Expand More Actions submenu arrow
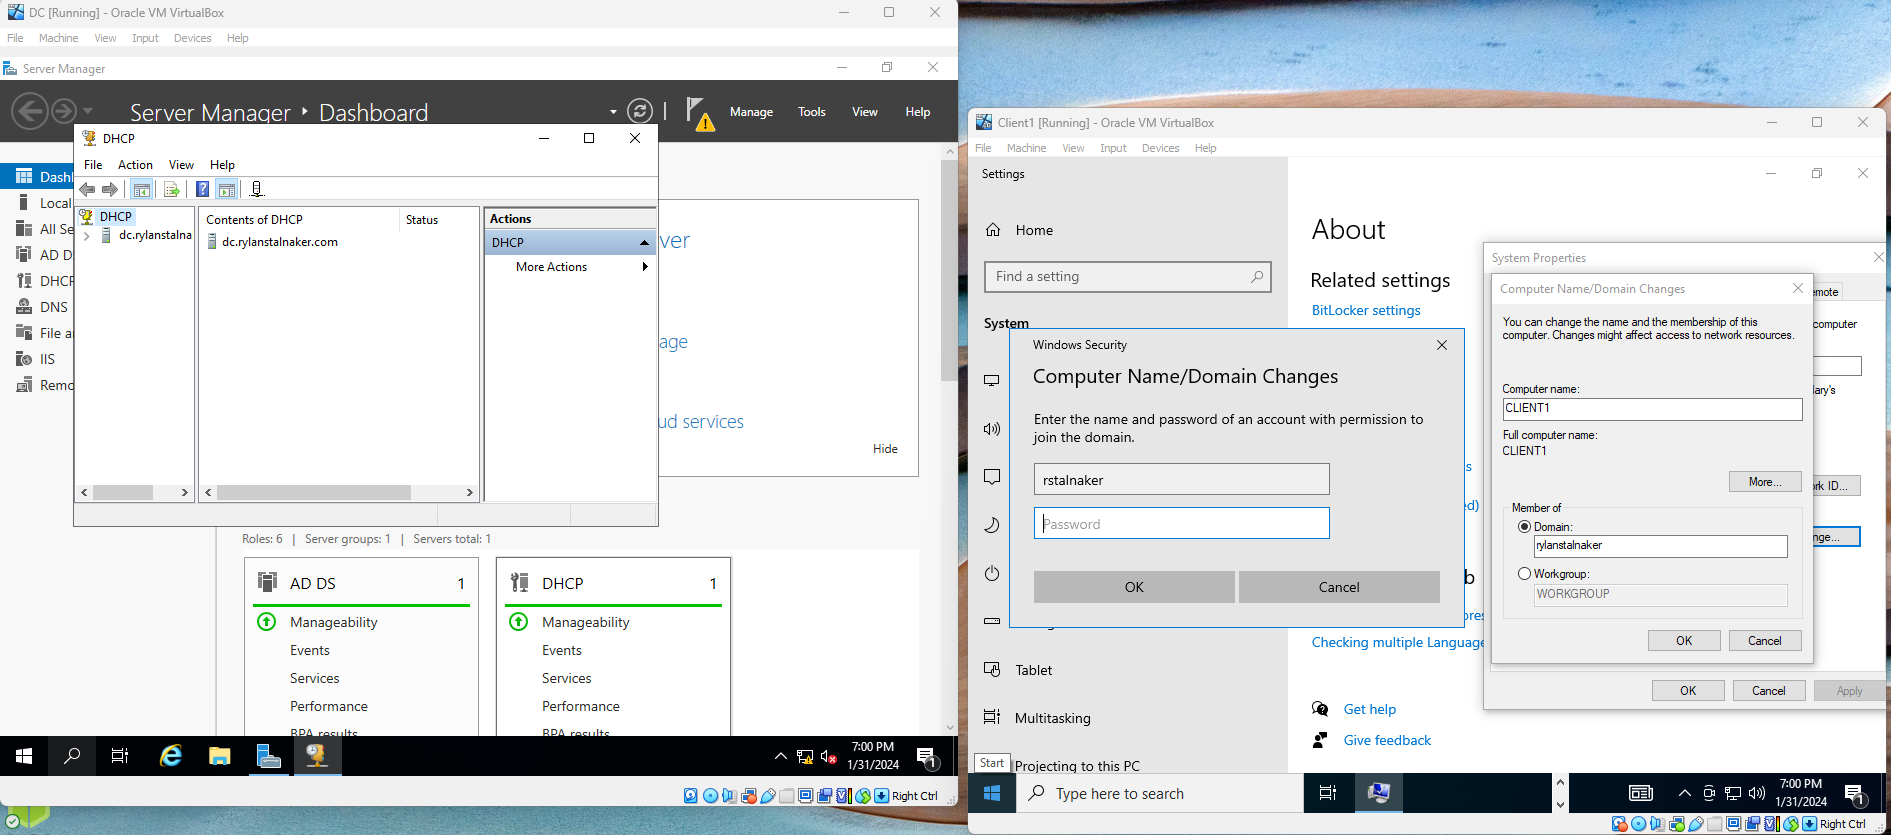Viewport: 1891px width, 835px height. 645,267
